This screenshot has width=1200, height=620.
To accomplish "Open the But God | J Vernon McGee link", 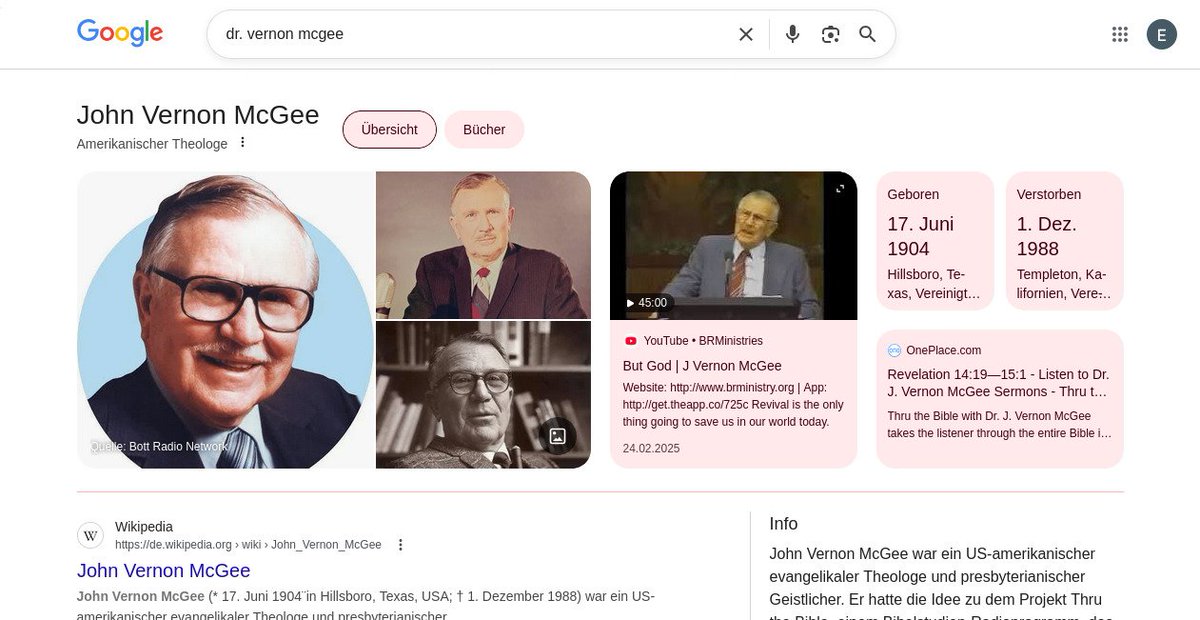I will (x=702, y=366).
